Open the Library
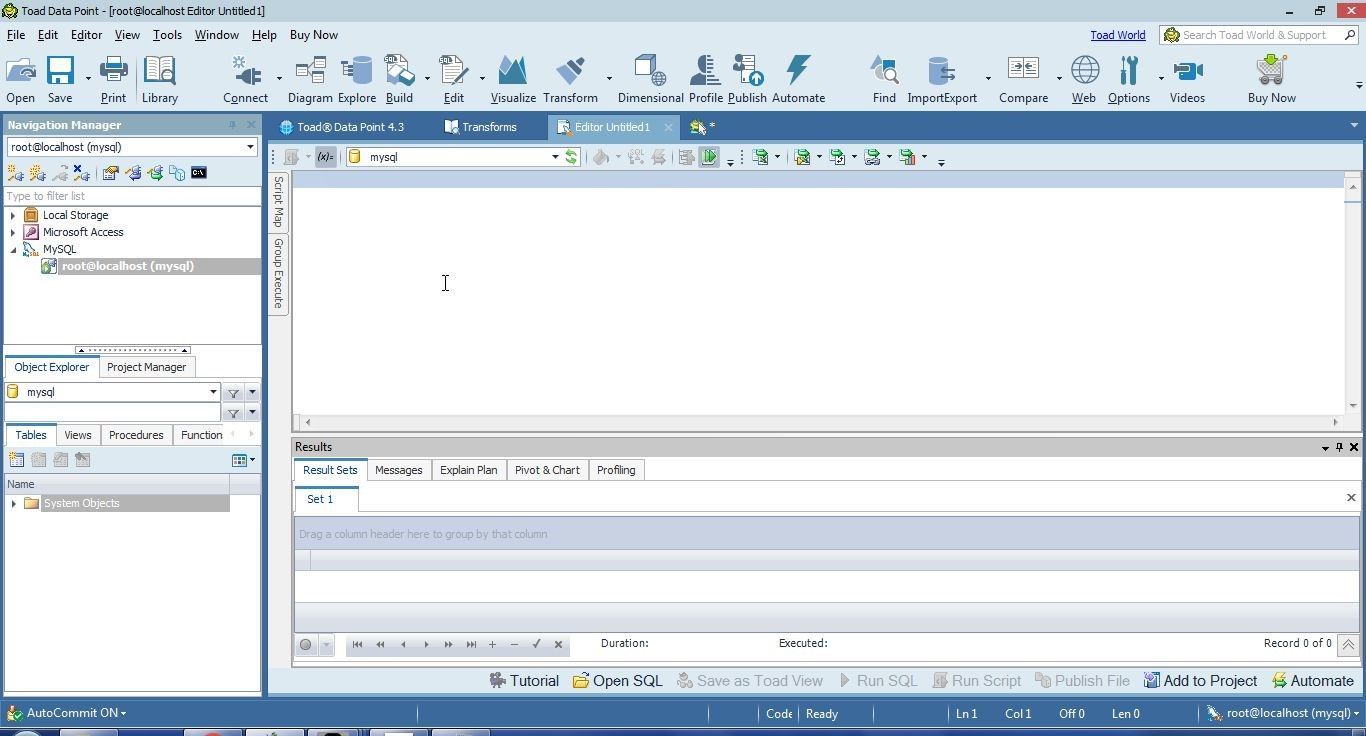 pos(159,79)
